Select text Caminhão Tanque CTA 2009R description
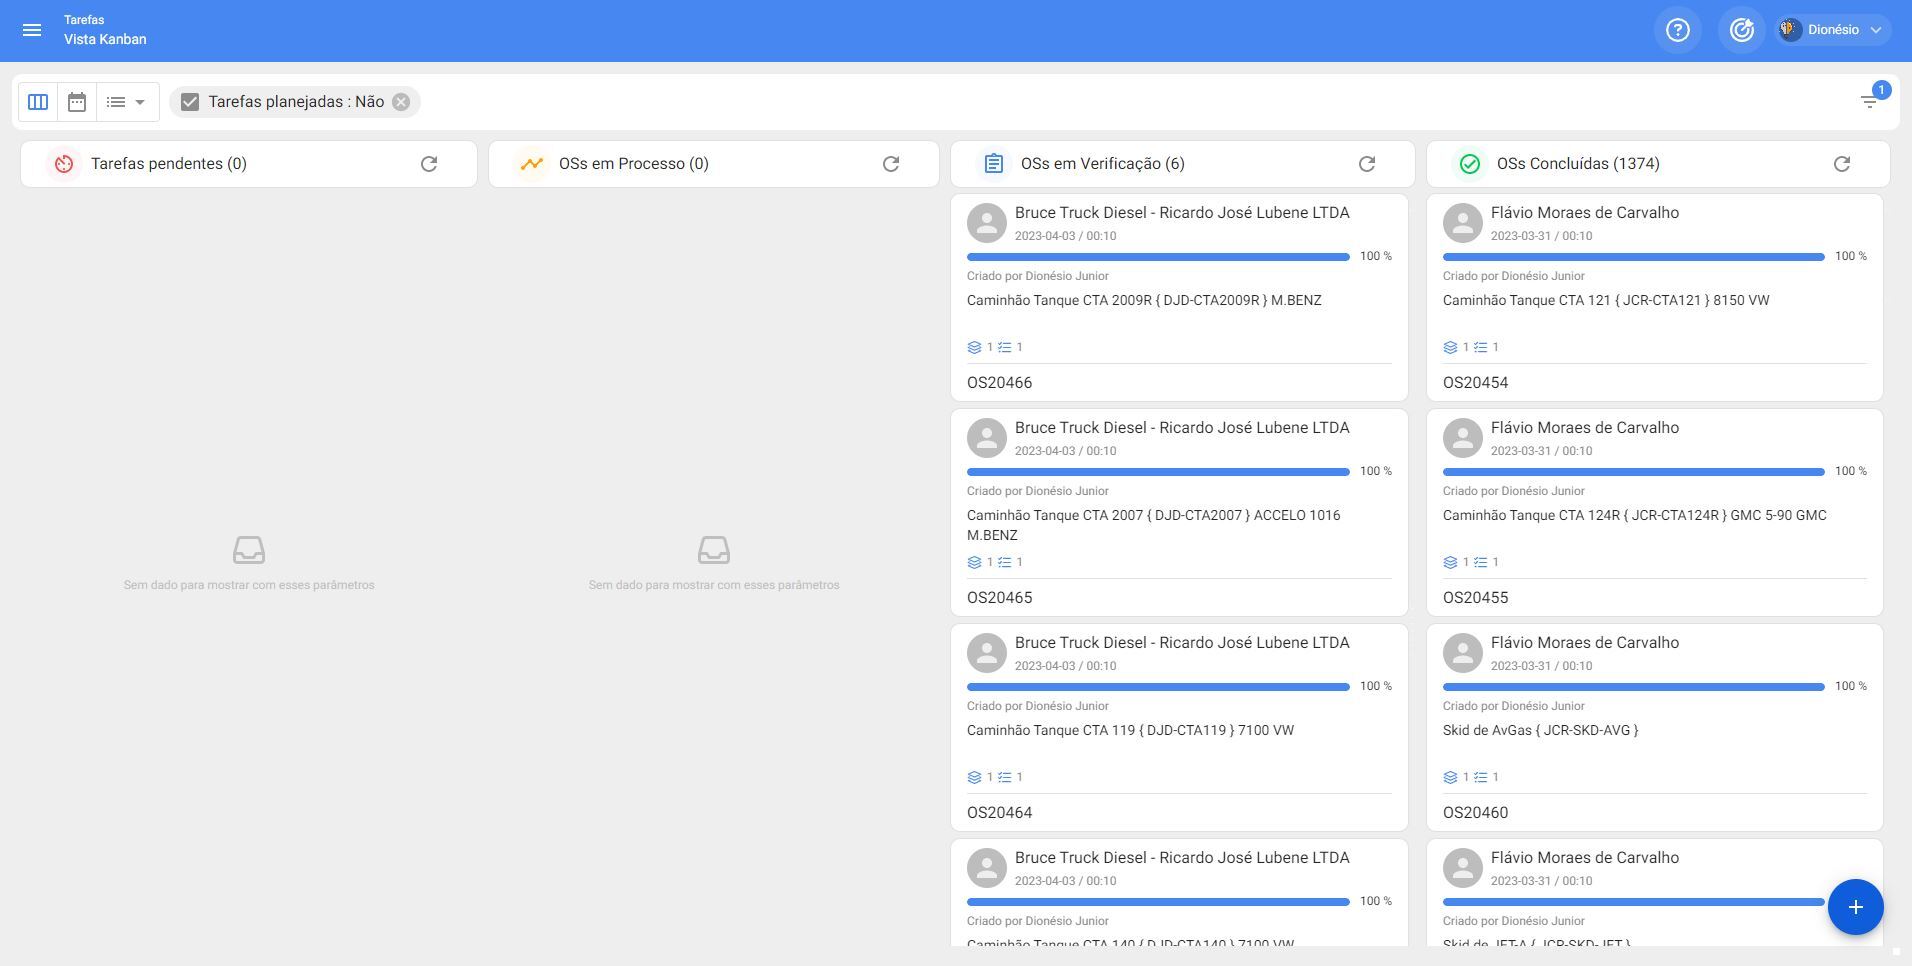 pos(1144,300)
